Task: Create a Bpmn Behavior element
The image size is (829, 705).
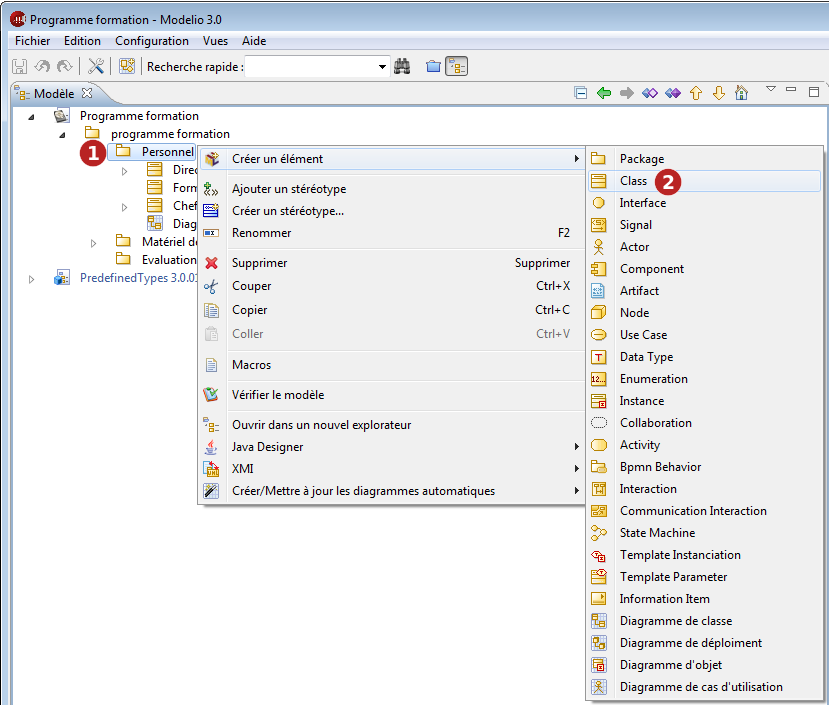Action: [704, 466]
